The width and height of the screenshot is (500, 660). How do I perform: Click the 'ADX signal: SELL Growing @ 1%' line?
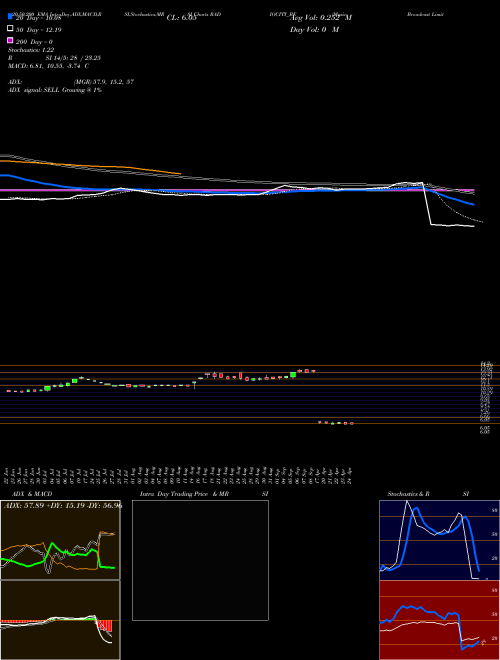[x=55, y=90]
